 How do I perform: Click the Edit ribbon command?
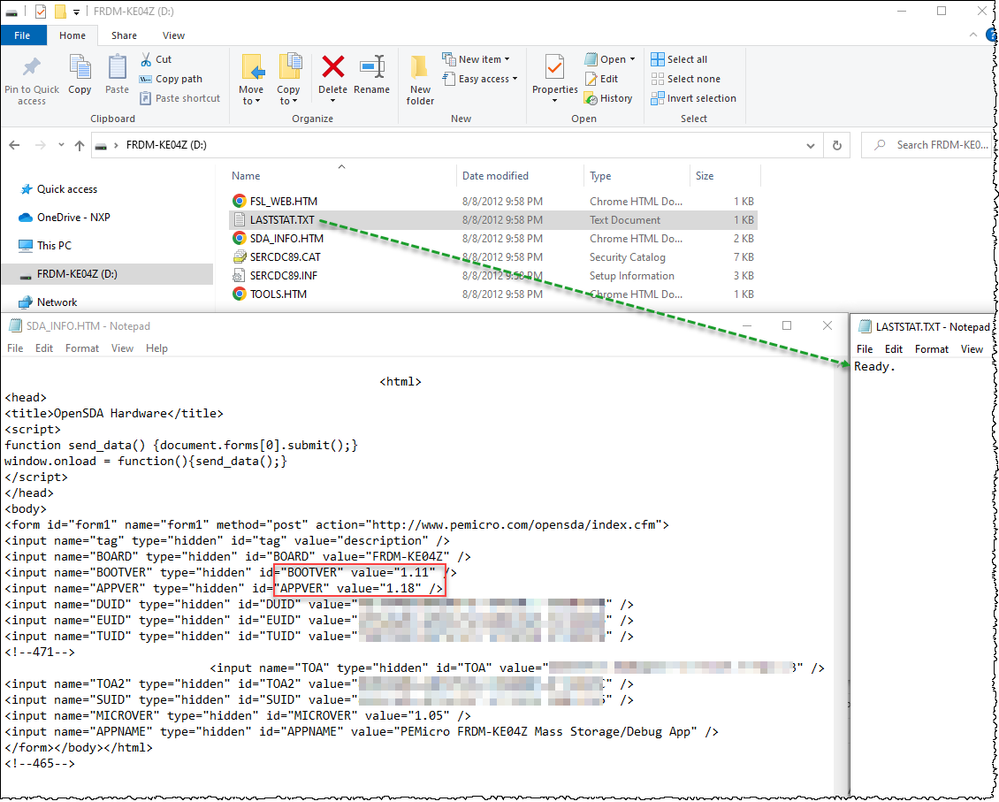click(601, 79)
